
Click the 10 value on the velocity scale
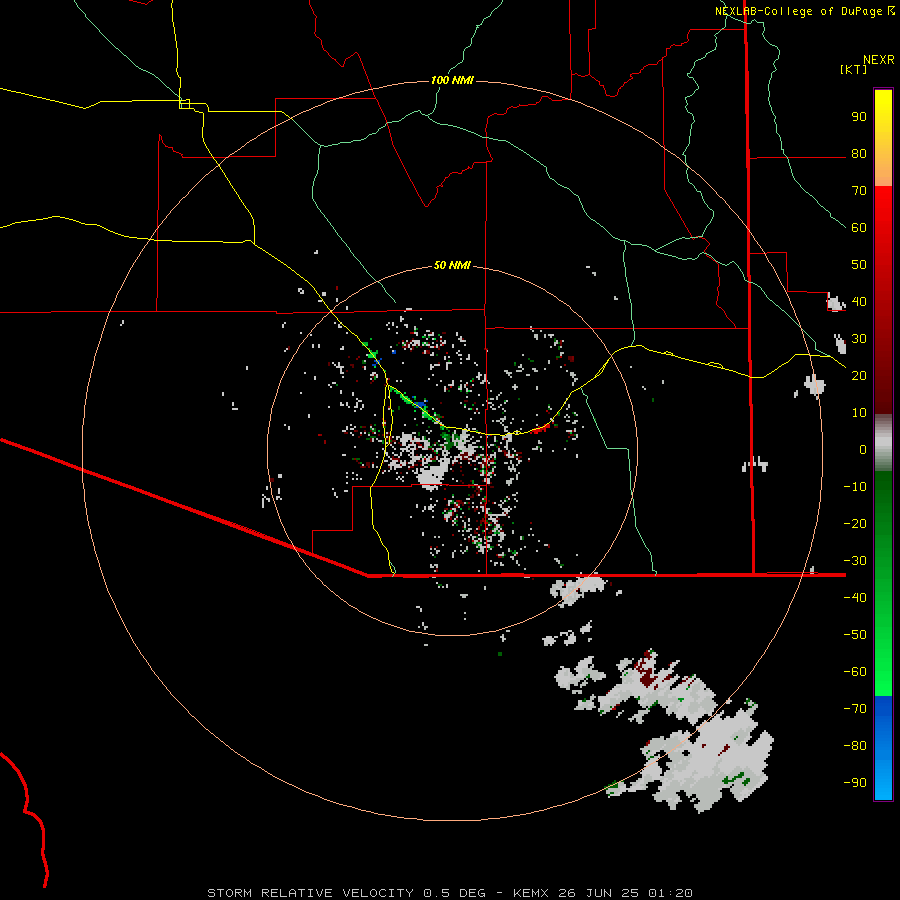tap(859, 413)
